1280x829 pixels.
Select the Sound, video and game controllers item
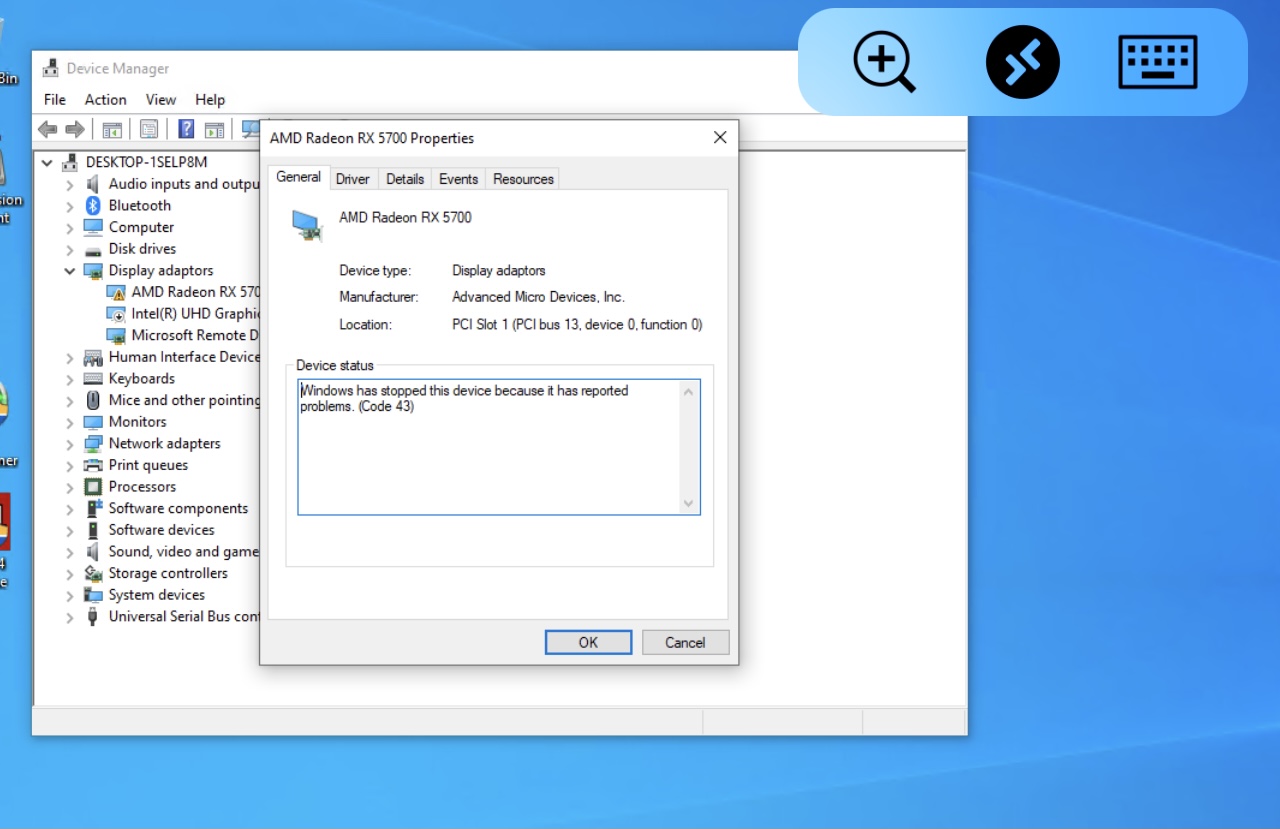coord(183,552)
